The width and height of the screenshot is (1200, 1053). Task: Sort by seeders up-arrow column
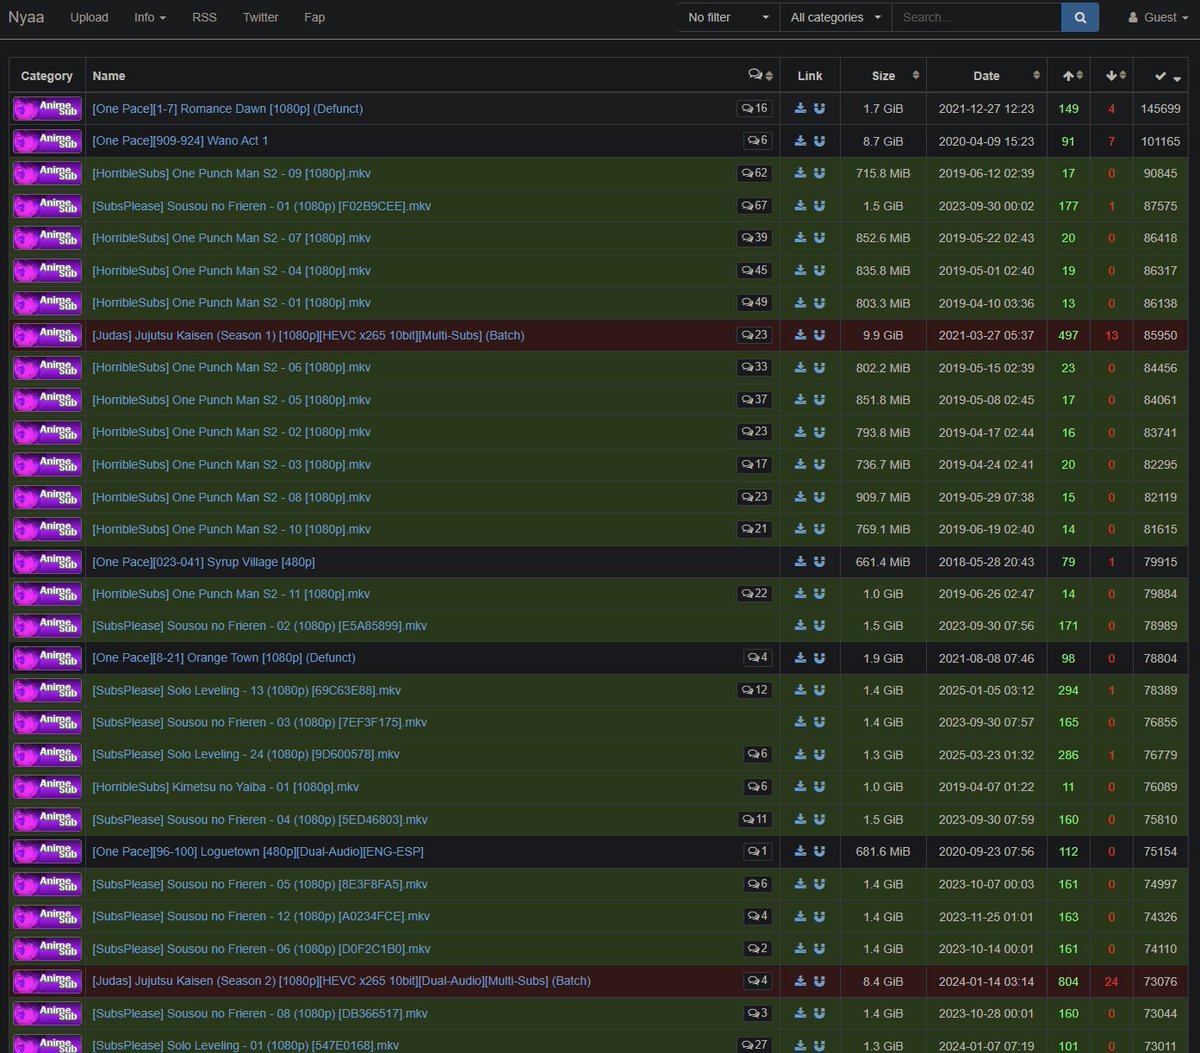[1074, 76]
